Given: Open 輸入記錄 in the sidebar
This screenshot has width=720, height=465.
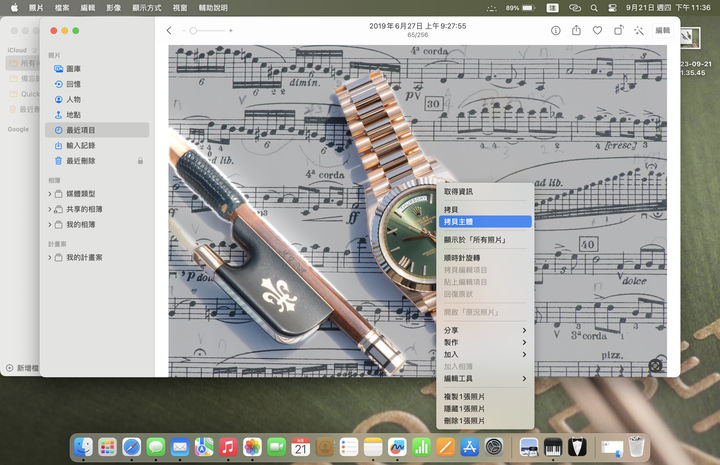Looking at the screenshot, I should point(97,146).
